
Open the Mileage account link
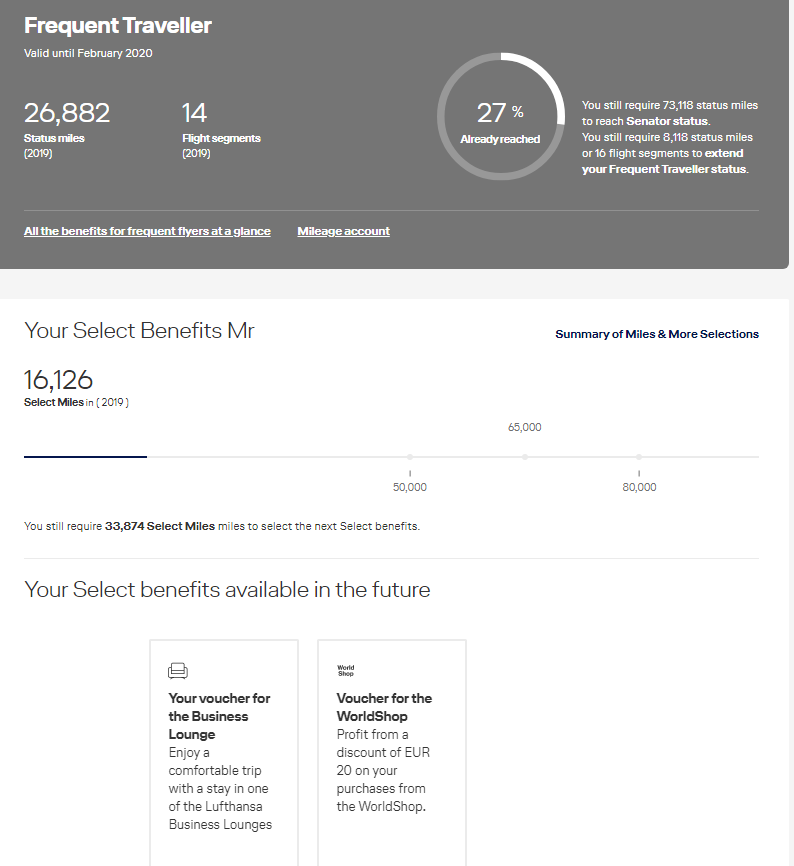click(343, 231)
